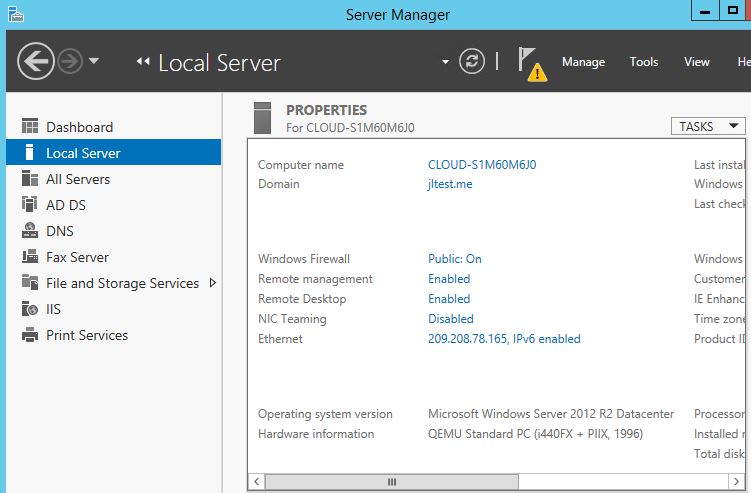This screenshot has height=493, width=751.
Task: Expand the File and Storage Services arrow
Action: [x=213, y=283]
